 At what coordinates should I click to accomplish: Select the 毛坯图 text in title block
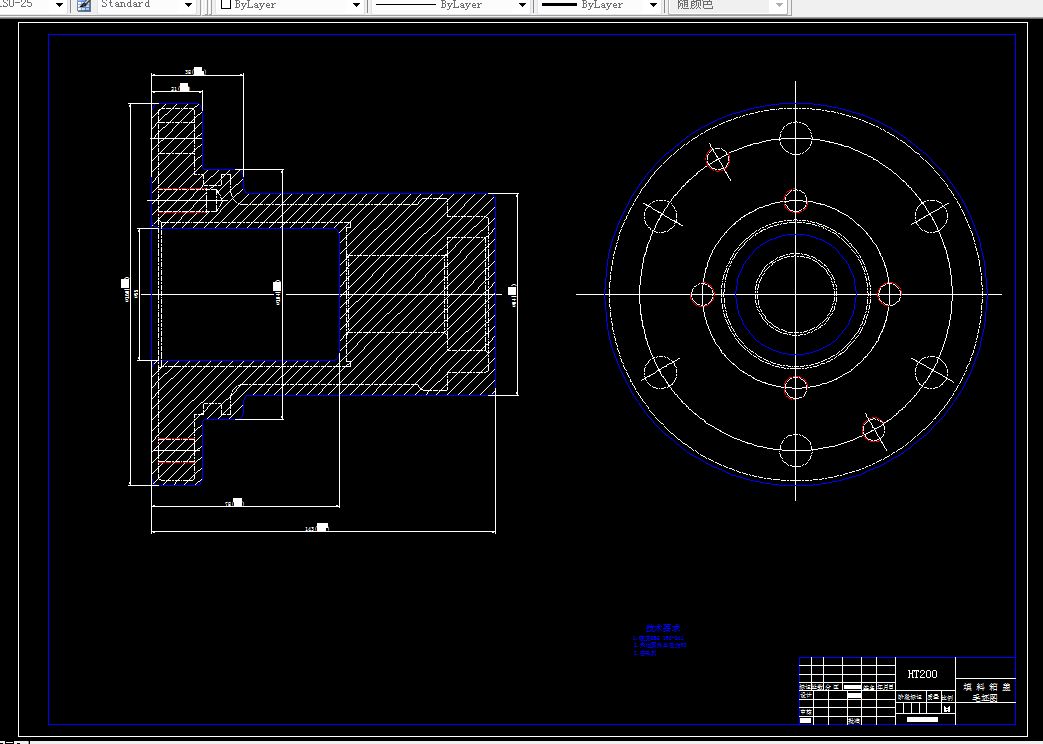click(x=985, y=697)
